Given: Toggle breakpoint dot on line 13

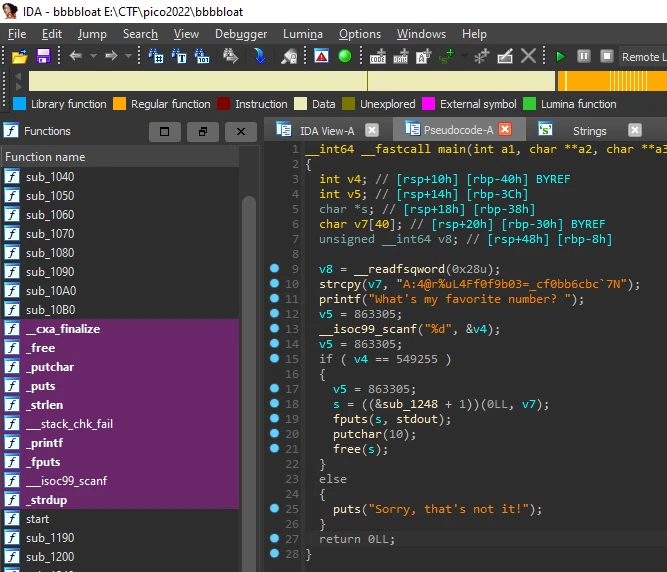Looking at the screenshot, I should pyautogui.click(x=274, y=328).
